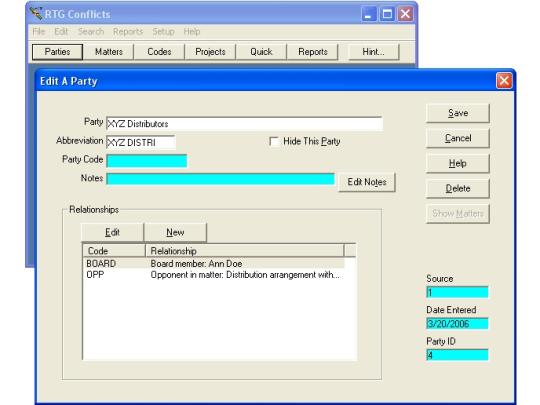Select the Quick toolbar button
This screenshot has width=540, height=405.
(261, 52)
